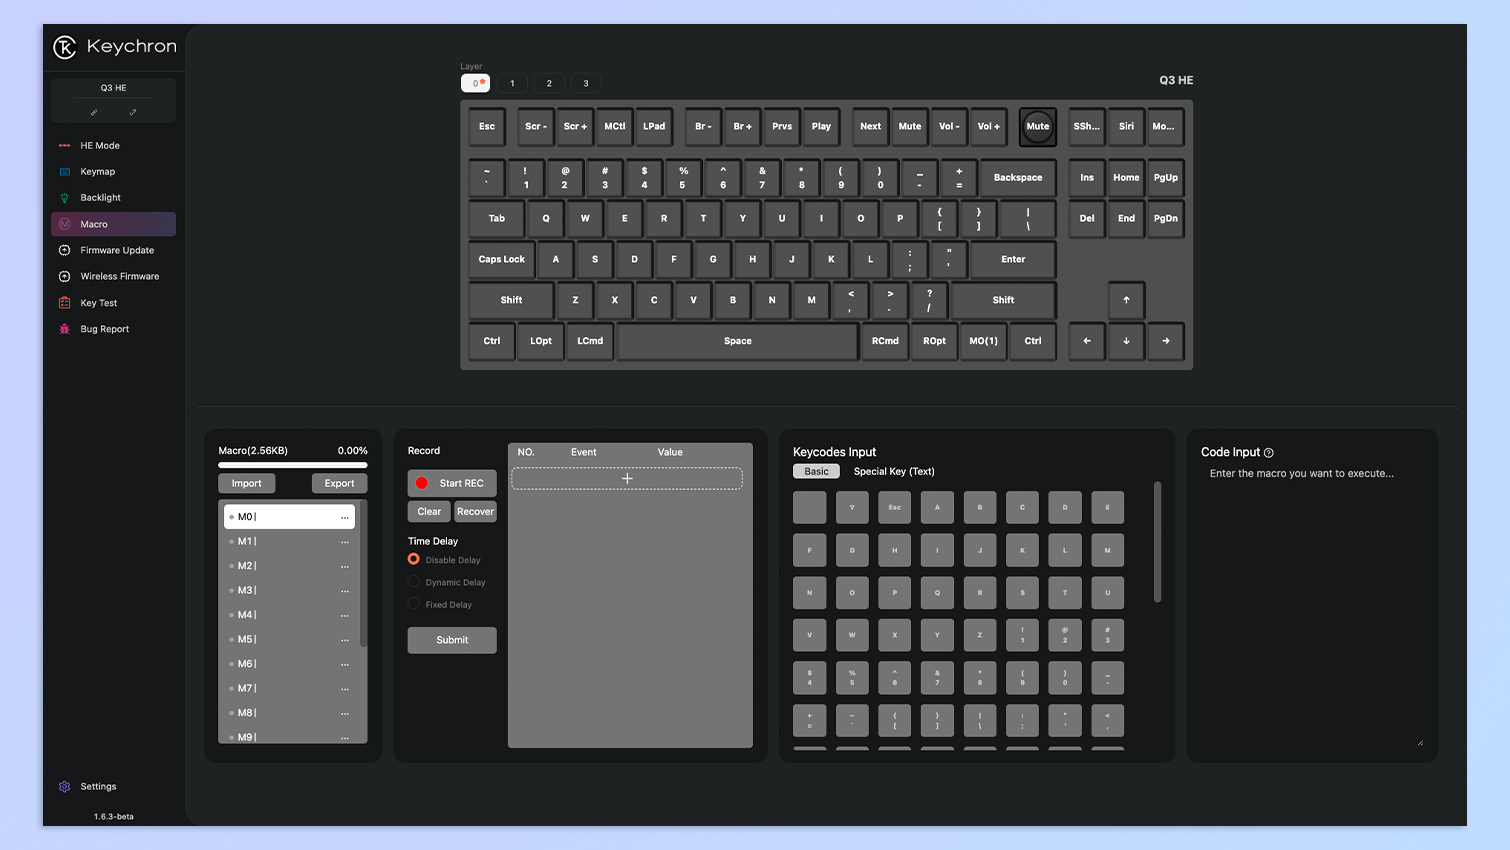Open Backlight via the lightbulb icon
Screen dimensions: 1510x850
(x=65, y=198)
